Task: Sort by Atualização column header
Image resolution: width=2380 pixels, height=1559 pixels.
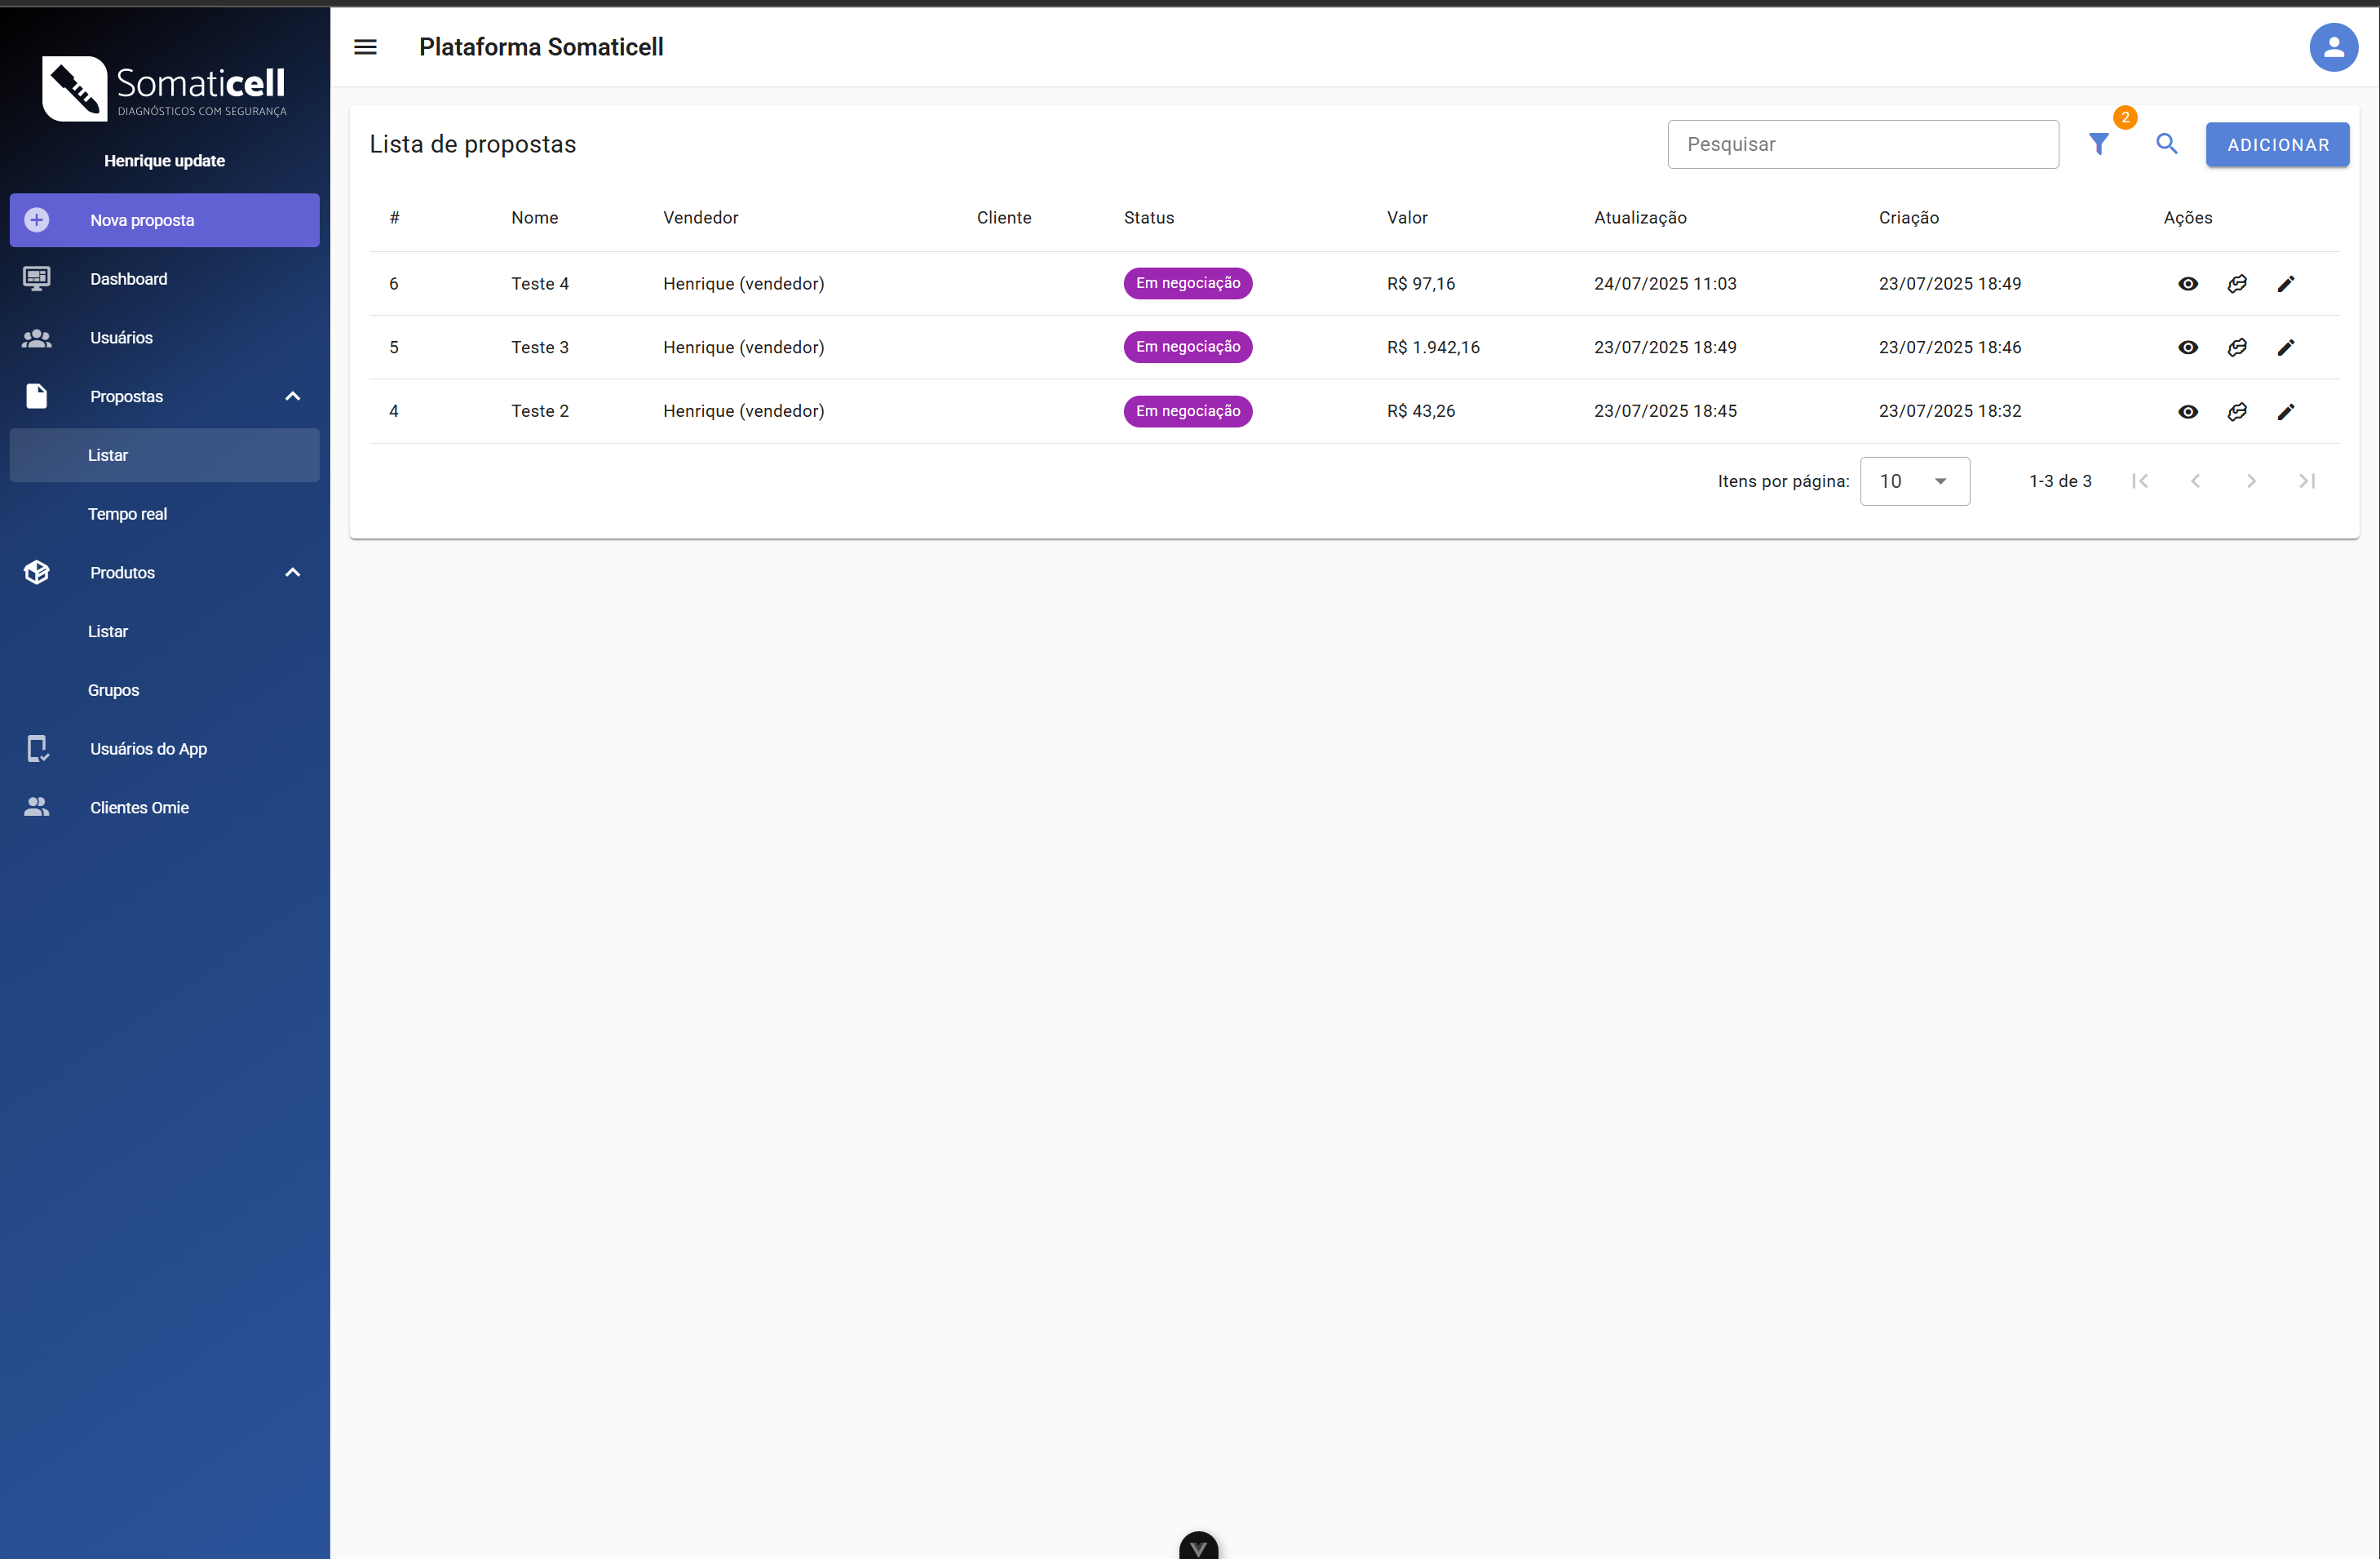Action: 1639,218
